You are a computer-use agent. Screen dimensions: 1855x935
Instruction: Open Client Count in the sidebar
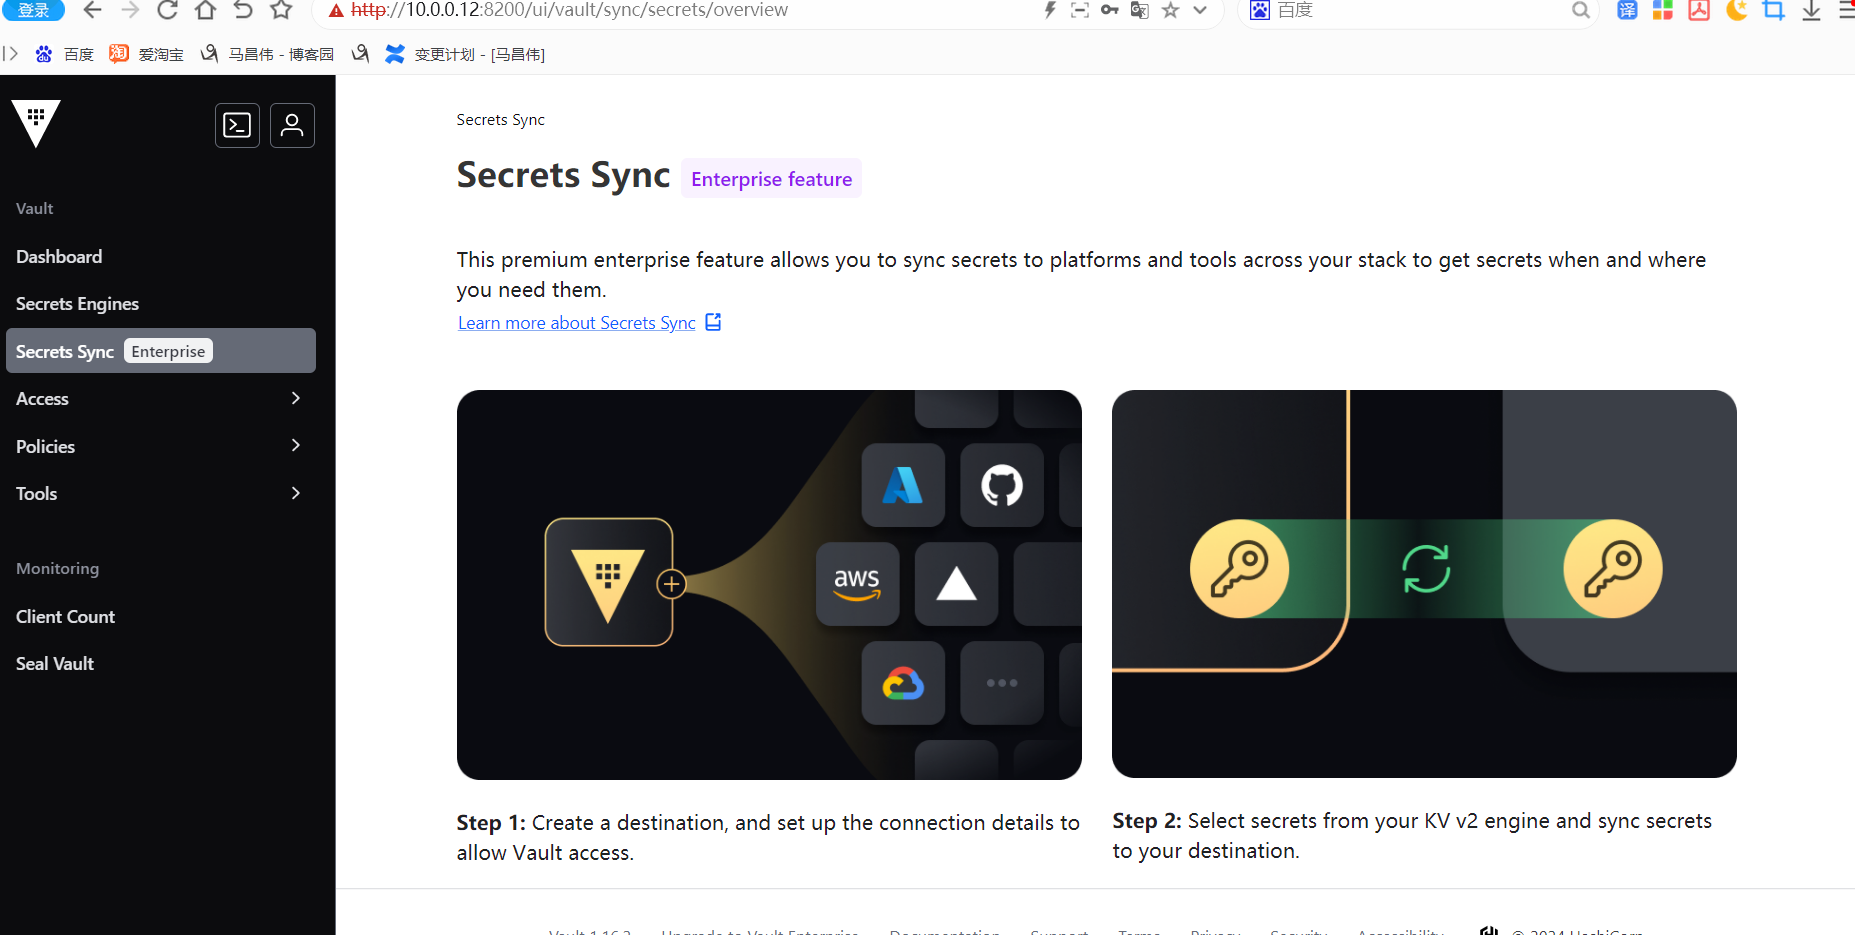[x=161, y=617]
